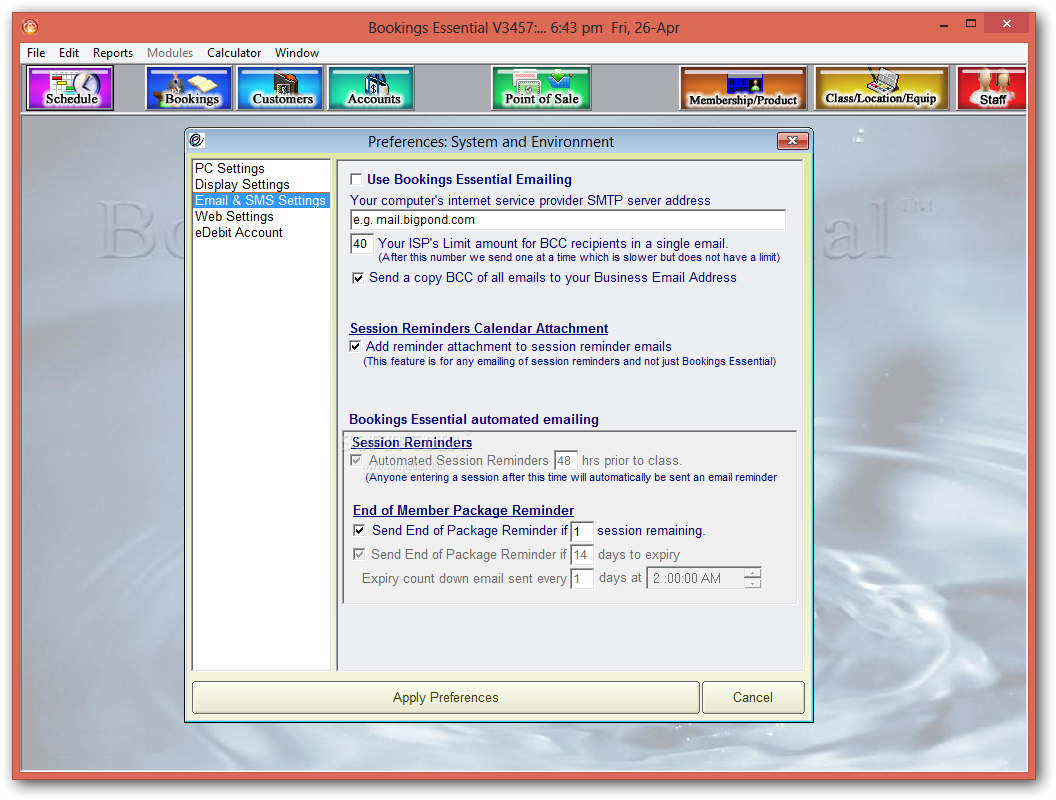Open the Reports menu

click(x=112, y=53)
